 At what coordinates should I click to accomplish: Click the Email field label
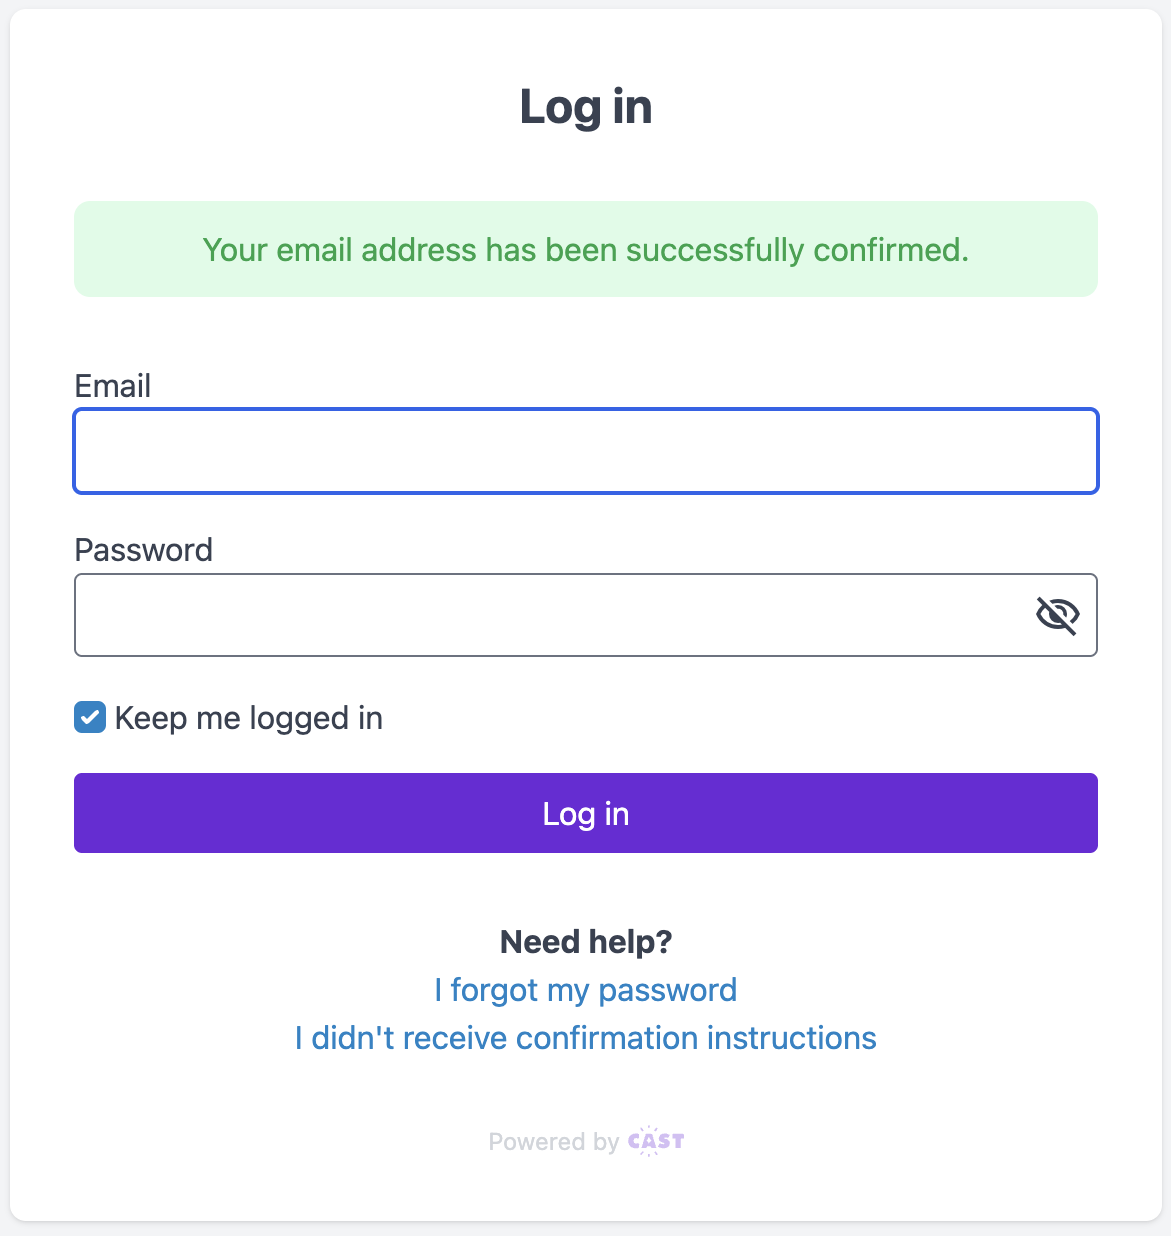113,386
